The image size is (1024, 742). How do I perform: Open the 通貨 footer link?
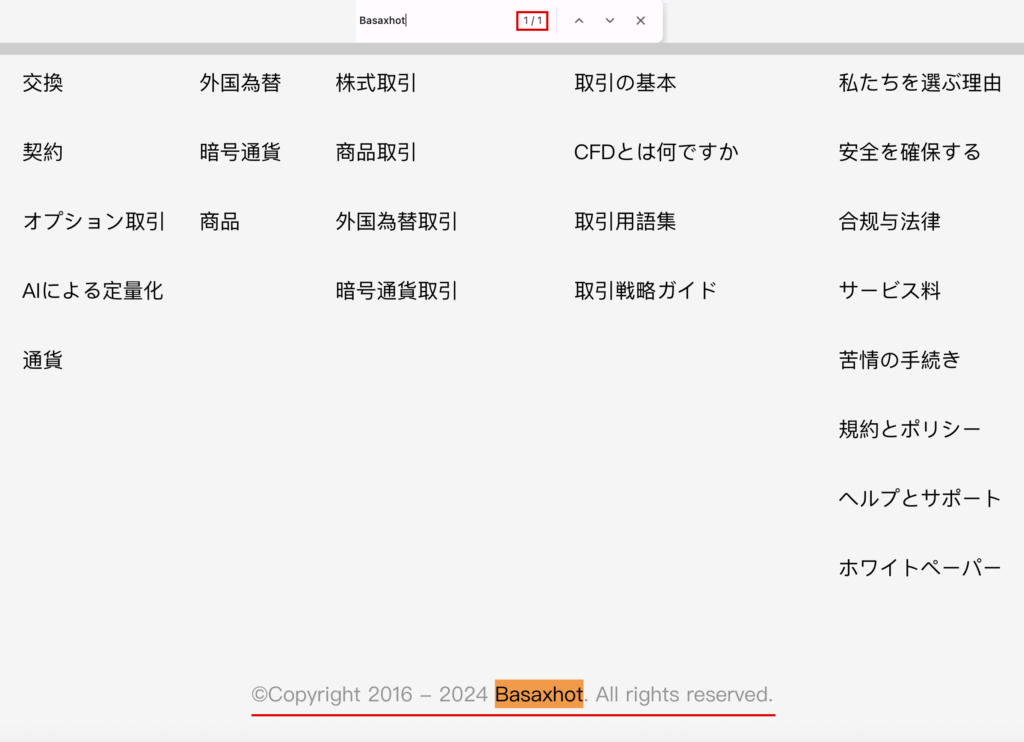(43, 360)
